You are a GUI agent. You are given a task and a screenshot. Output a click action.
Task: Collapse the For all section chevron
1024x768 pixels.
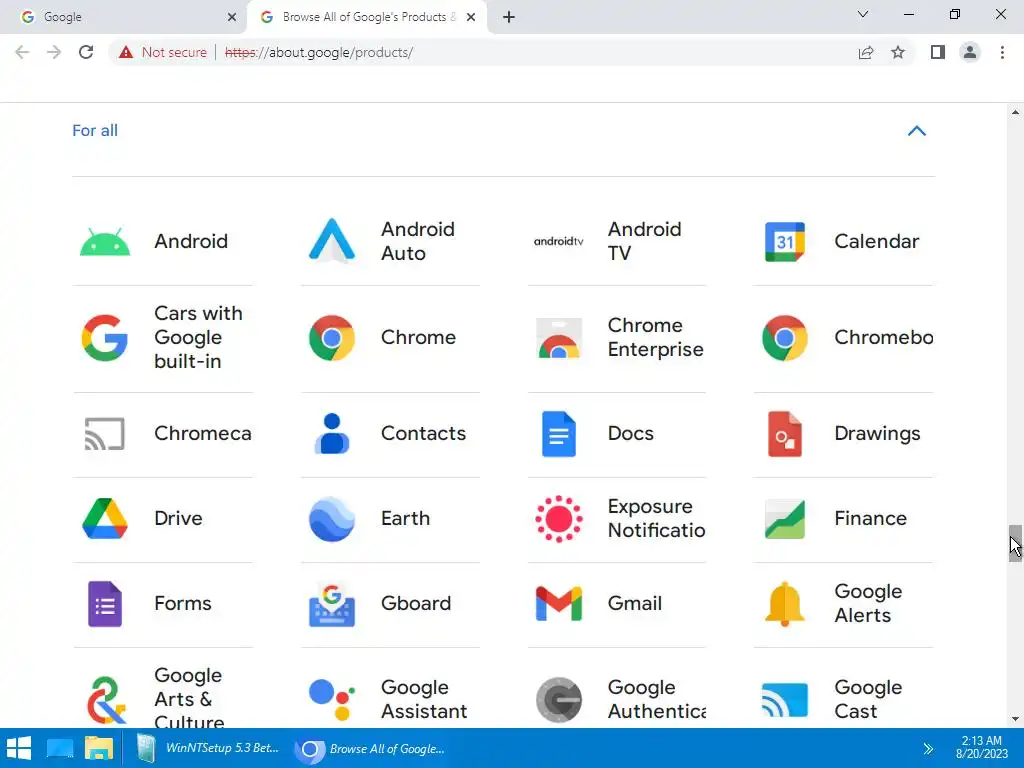tap(917, 131)
